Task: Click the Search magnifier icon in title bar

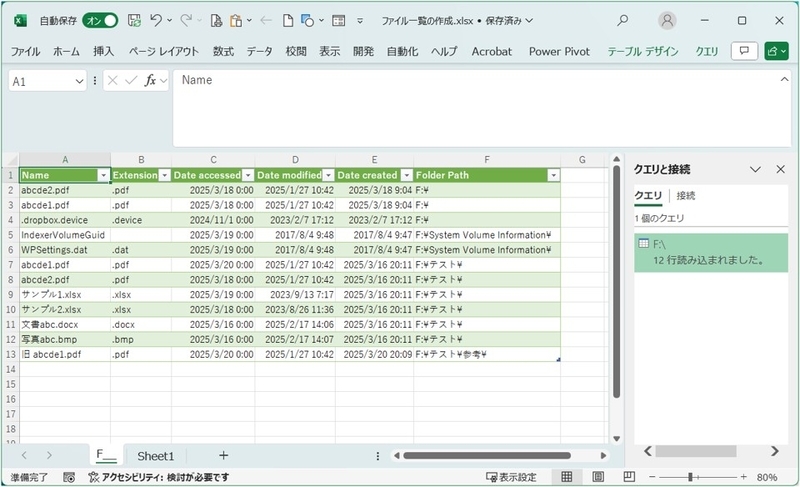Action: (622, 20)
